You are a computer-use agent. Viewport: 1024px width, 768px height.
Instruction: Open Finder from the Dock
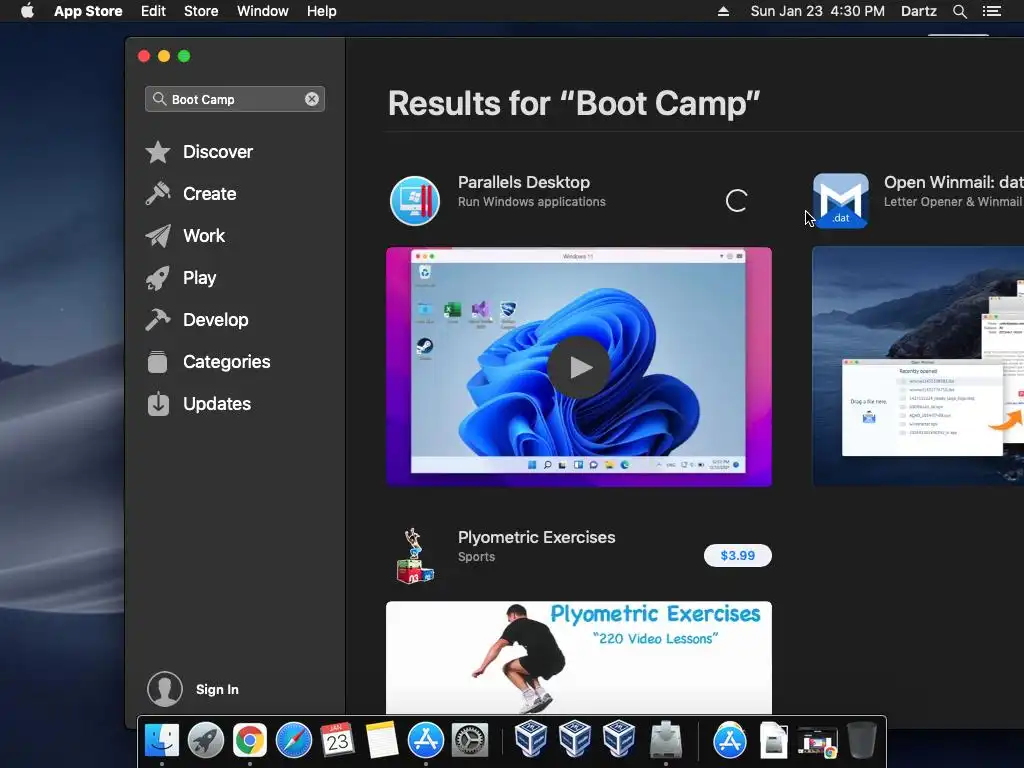point(161,741)
